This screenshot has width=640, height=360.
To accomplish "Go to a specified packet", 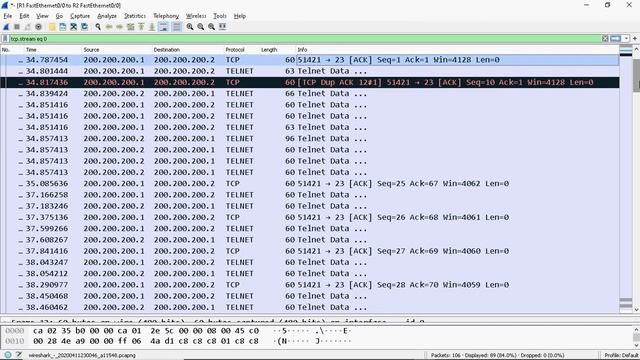I will click(130, 27).
